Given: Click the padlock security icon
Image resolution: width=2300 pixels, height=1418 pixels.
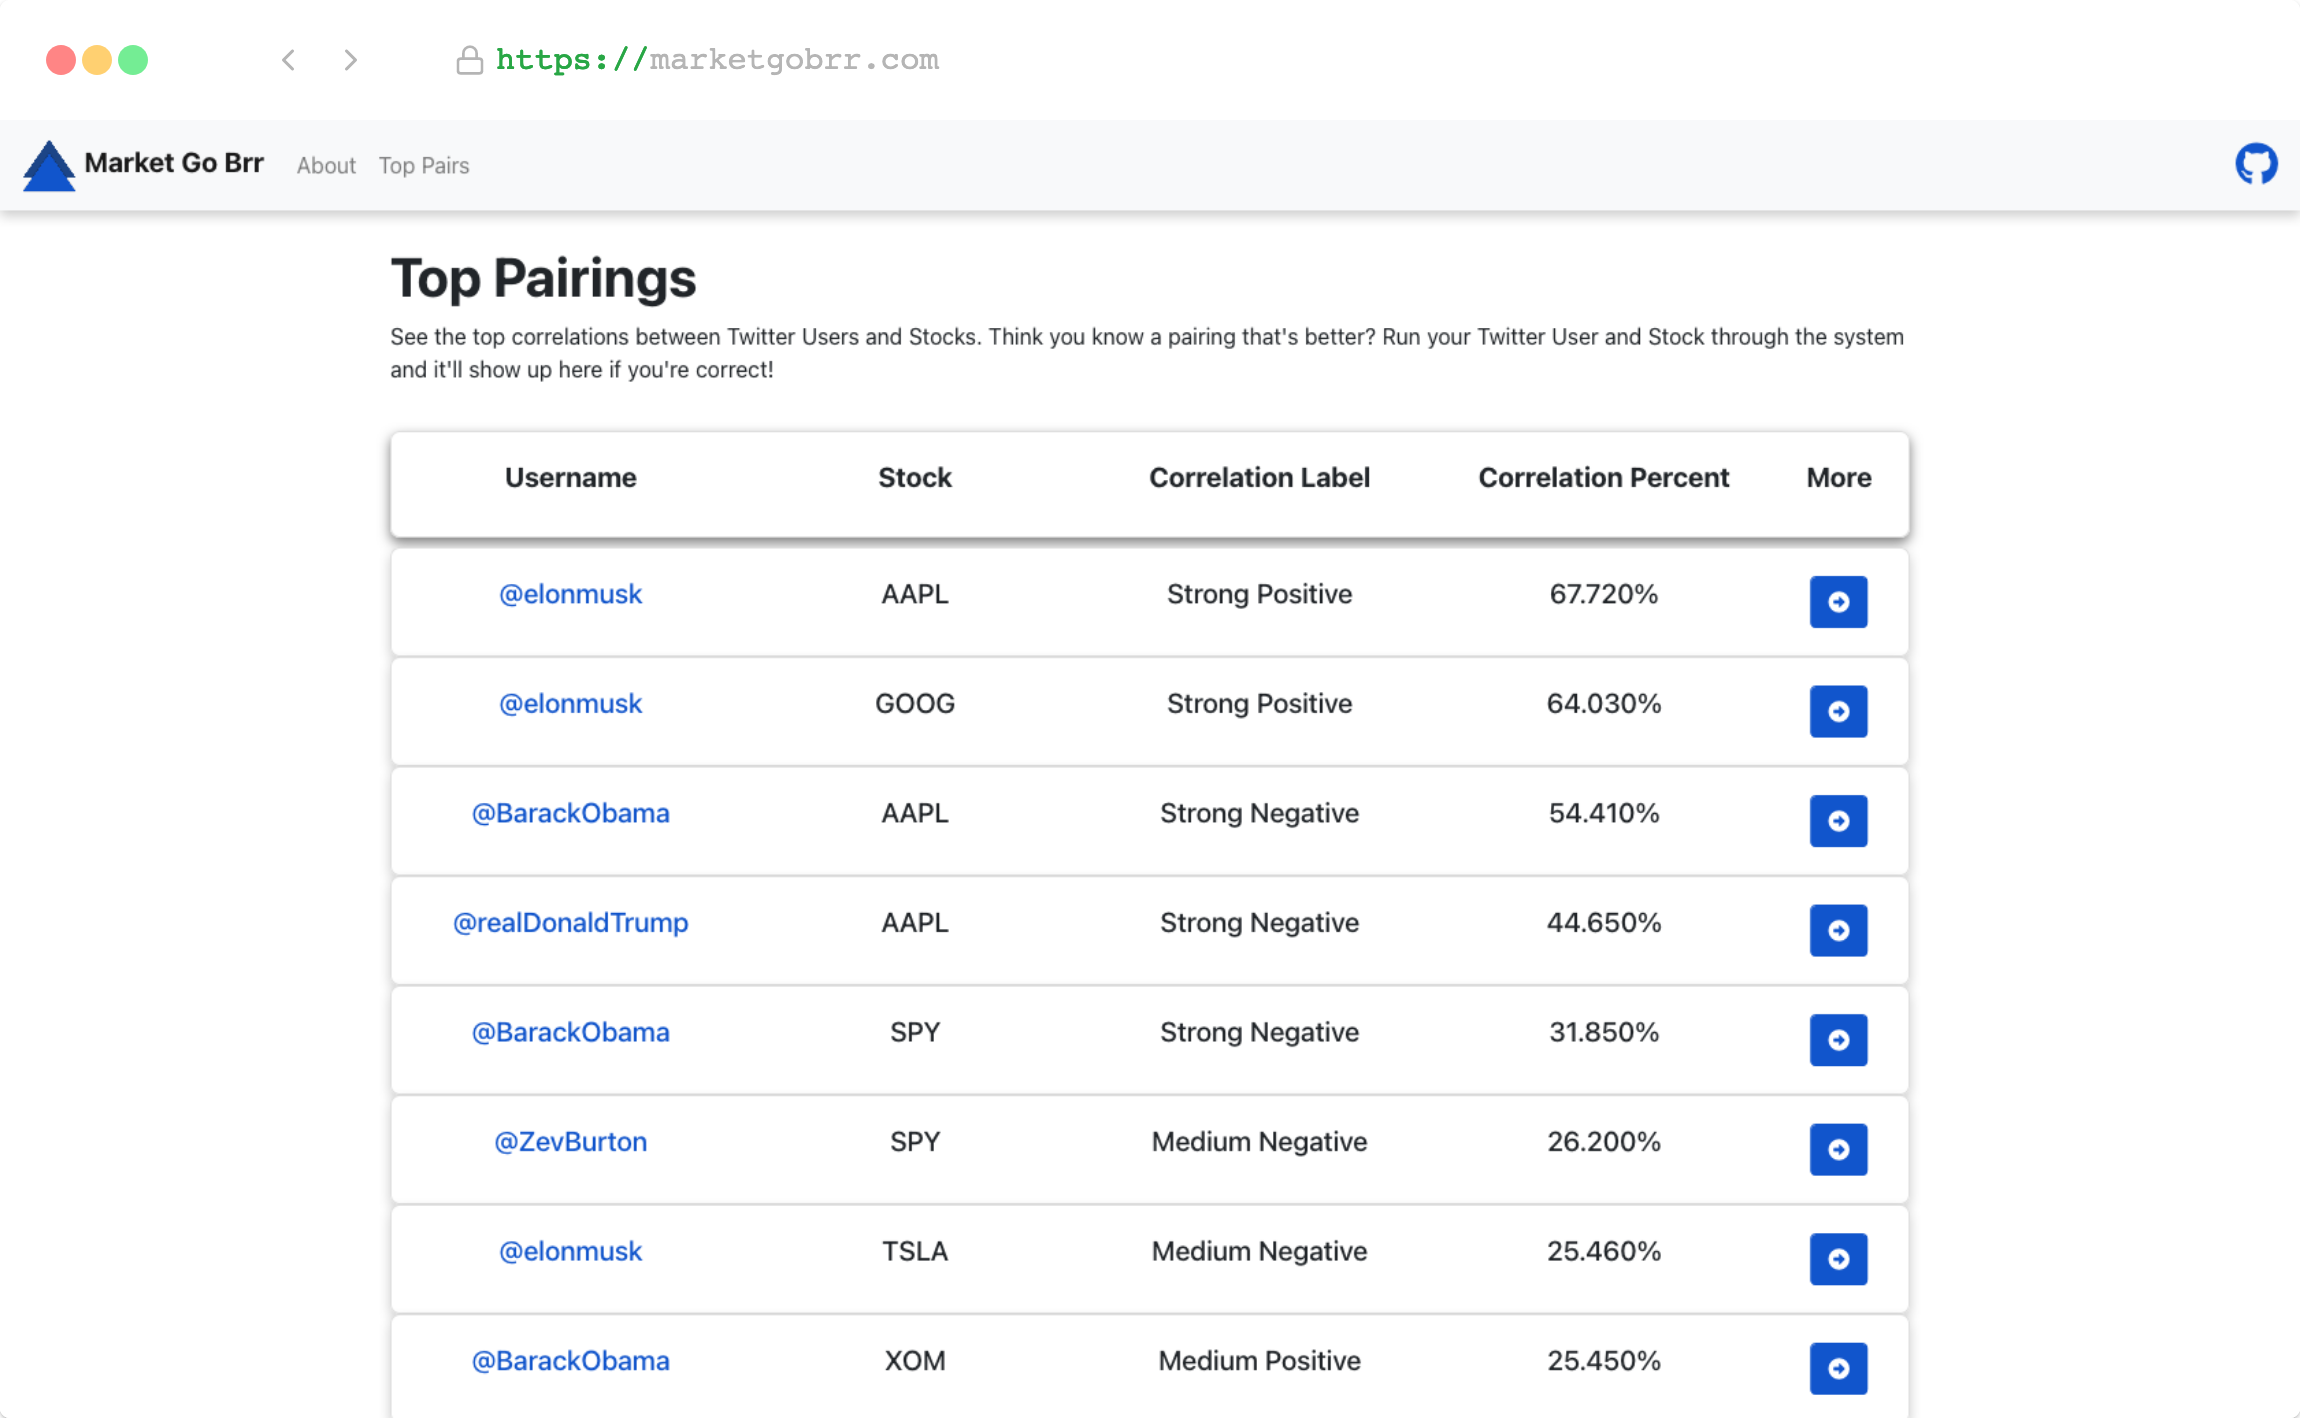Looking at the screenshot, I should coord(469,61).
